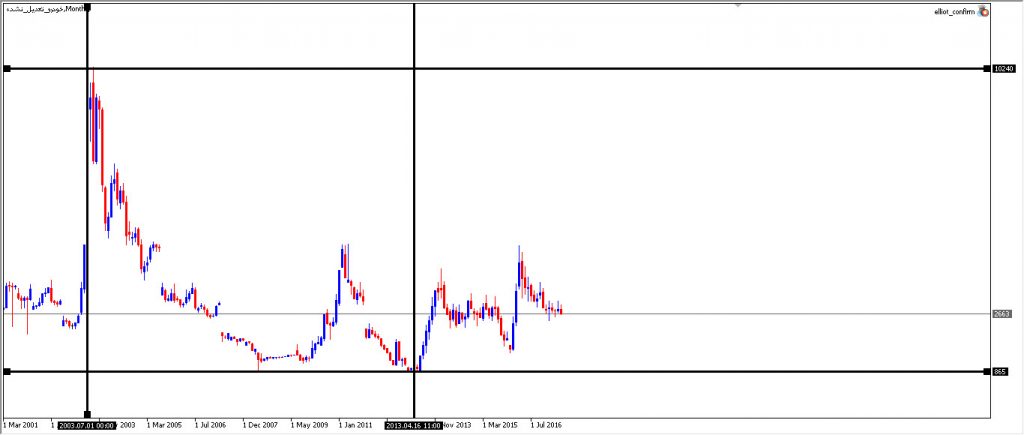The height and width of the screenshot is (435, 1024).
Task: Grab the right handle of the 10240 line
Action: pos(987,69)
